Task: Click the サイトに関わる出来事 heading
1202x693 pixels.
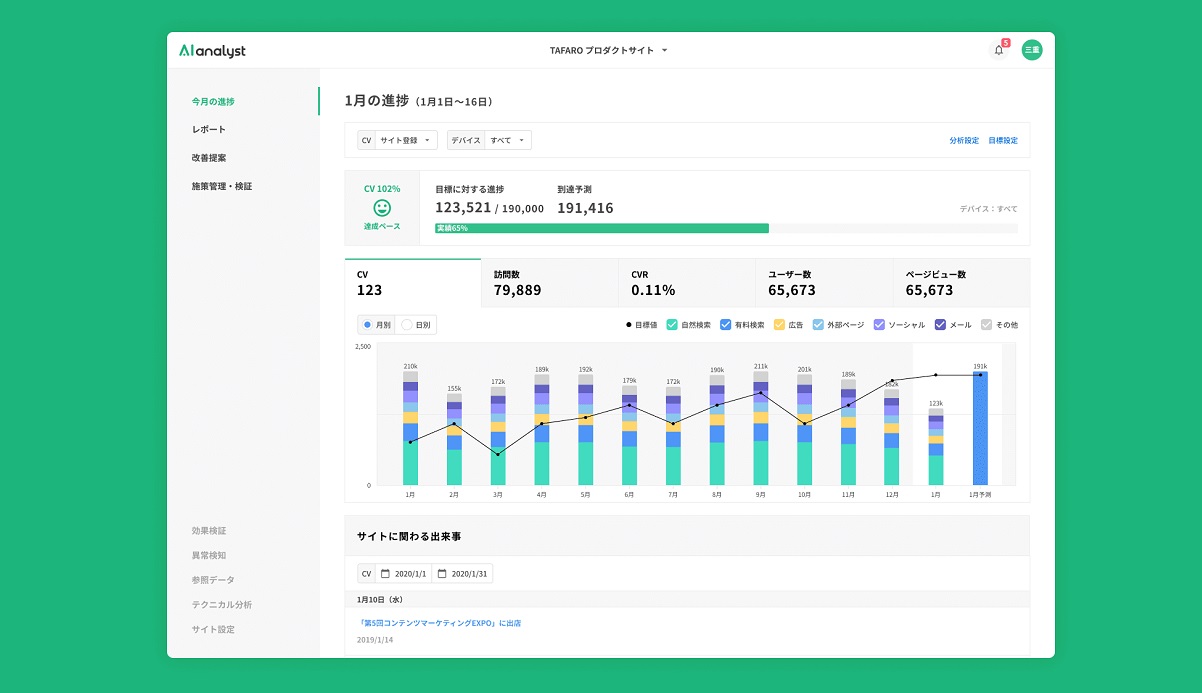Action: coord(409,537)
